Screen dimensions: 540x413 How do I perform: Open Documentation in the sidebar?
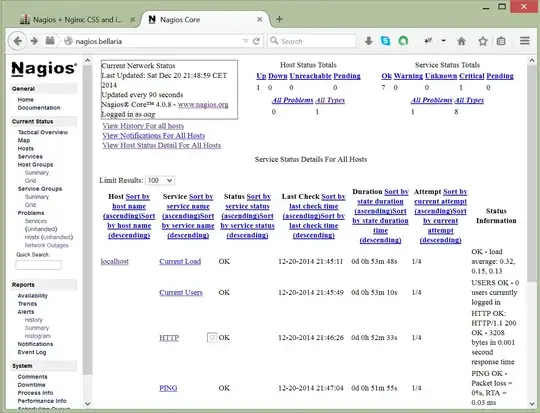(x=39, y=107)
